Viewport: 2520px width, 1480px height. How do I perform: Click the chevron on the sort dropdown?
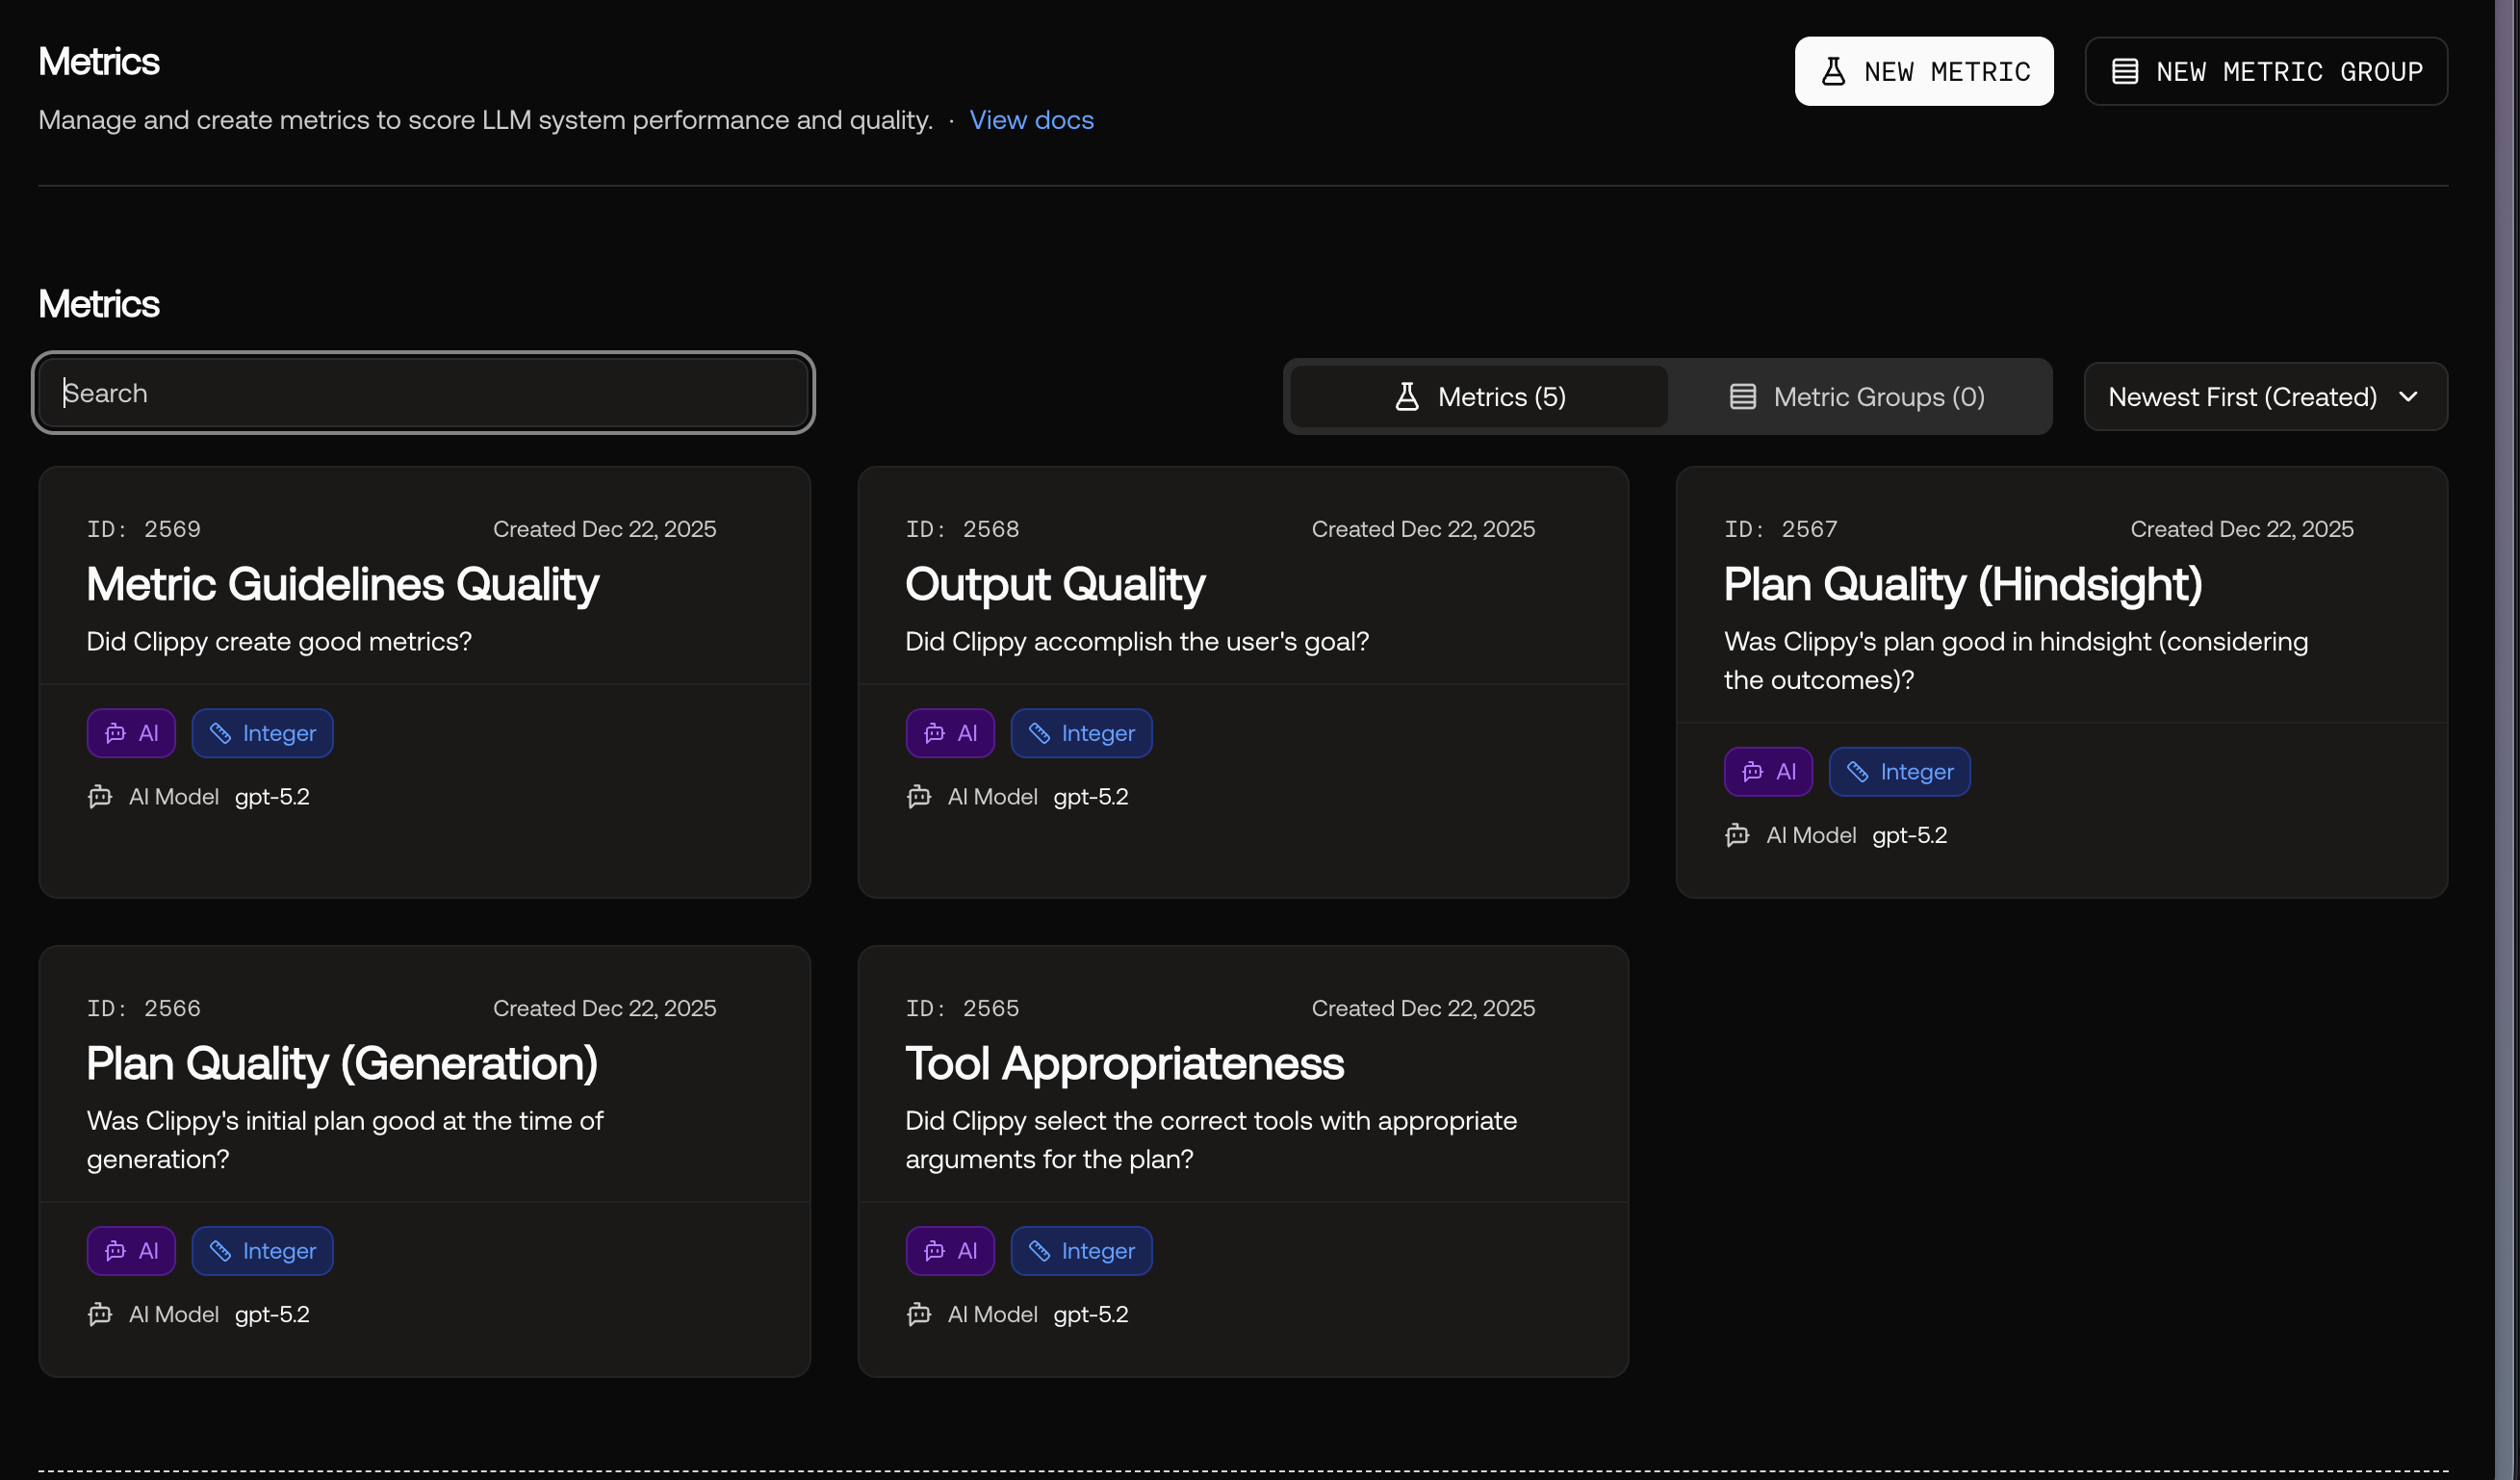point(2408,397)
